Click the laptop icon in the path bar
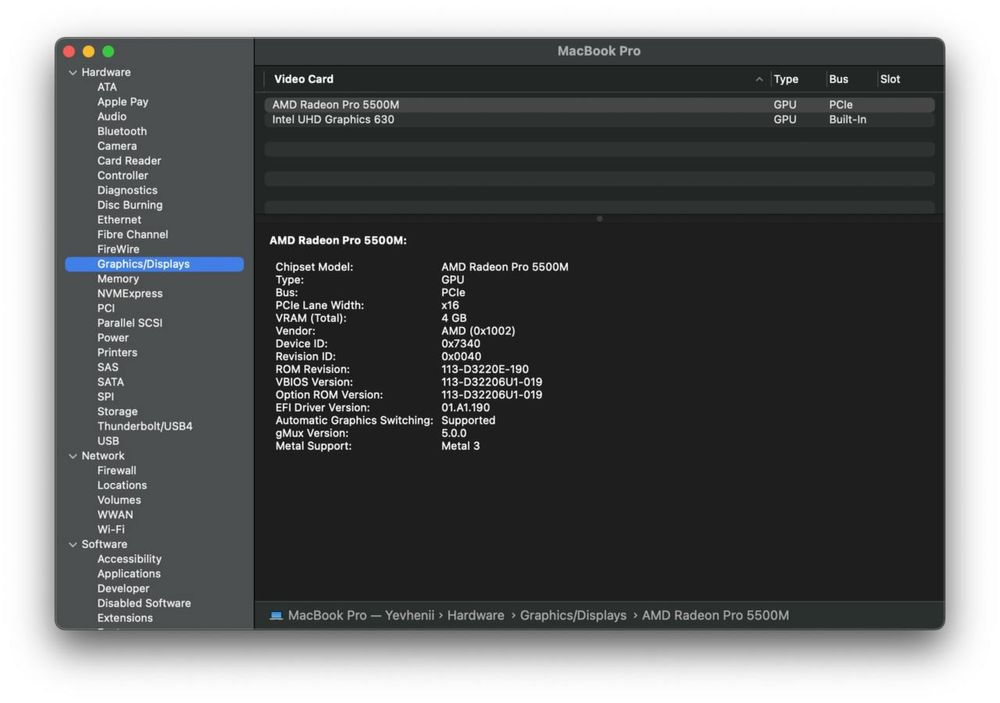Screen dimensions: 1000x703 [x=276, y=616]
